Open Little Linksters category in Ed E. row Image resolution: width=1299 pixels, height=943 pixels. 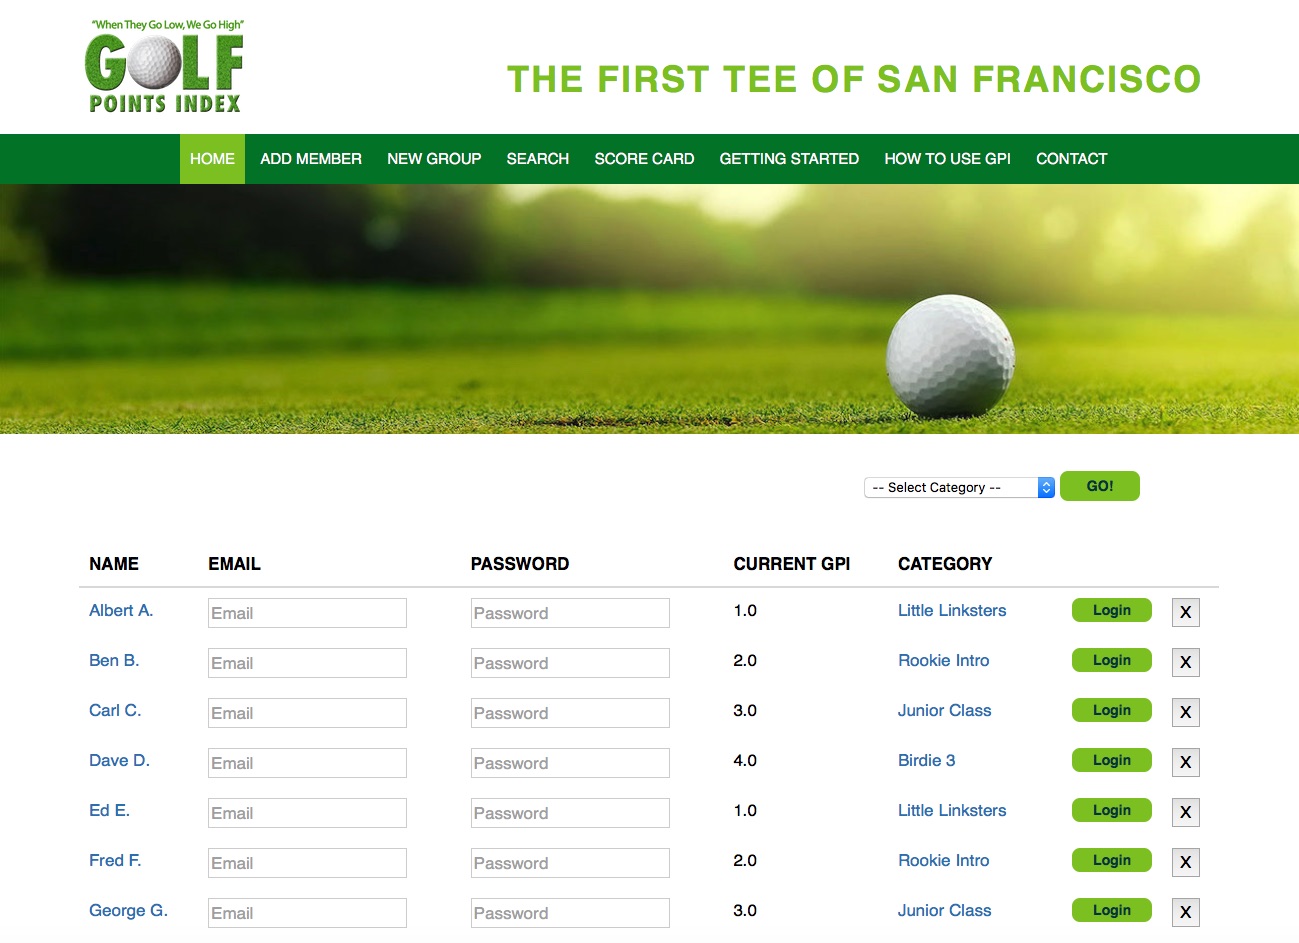tap(952, 810)
